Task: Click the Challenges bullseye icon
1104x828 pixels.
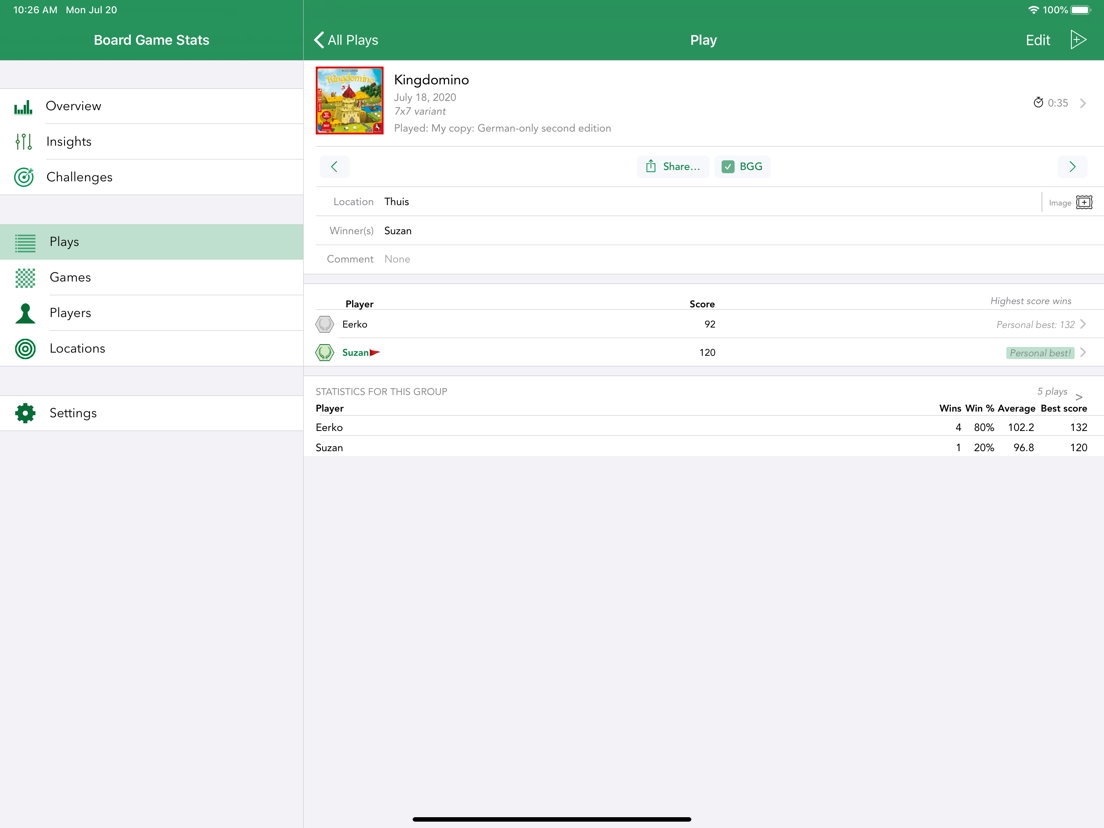Action: 24,177
